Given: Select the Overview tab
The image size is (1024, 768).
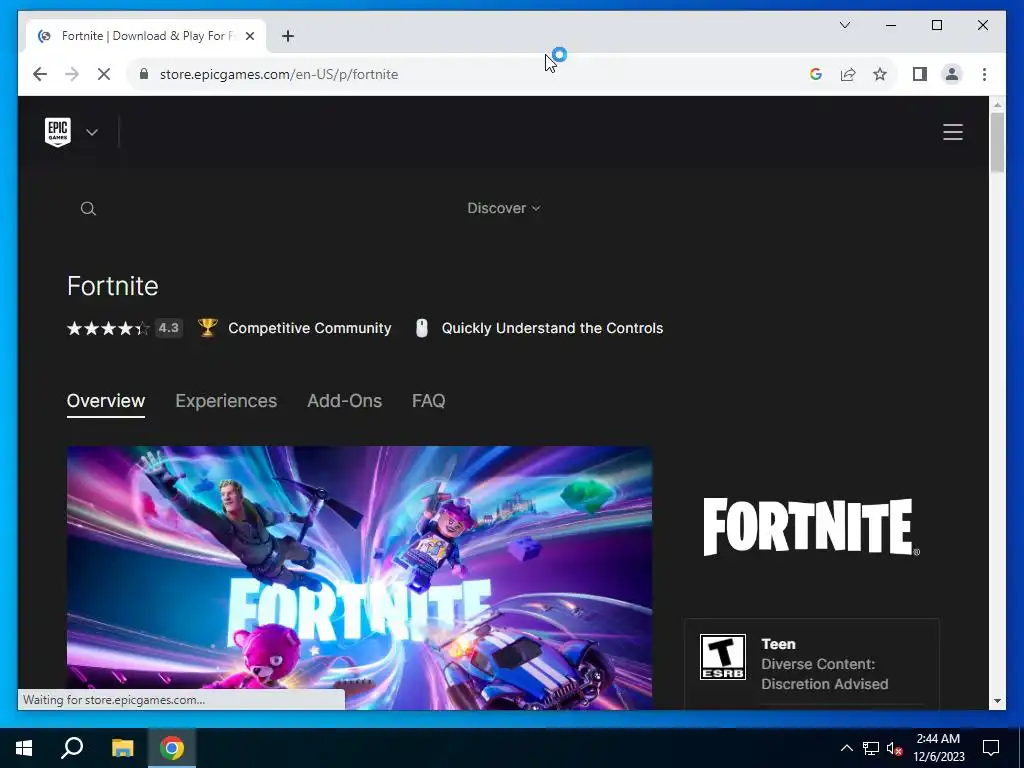Looking at the screenshot, I should 106,400.
